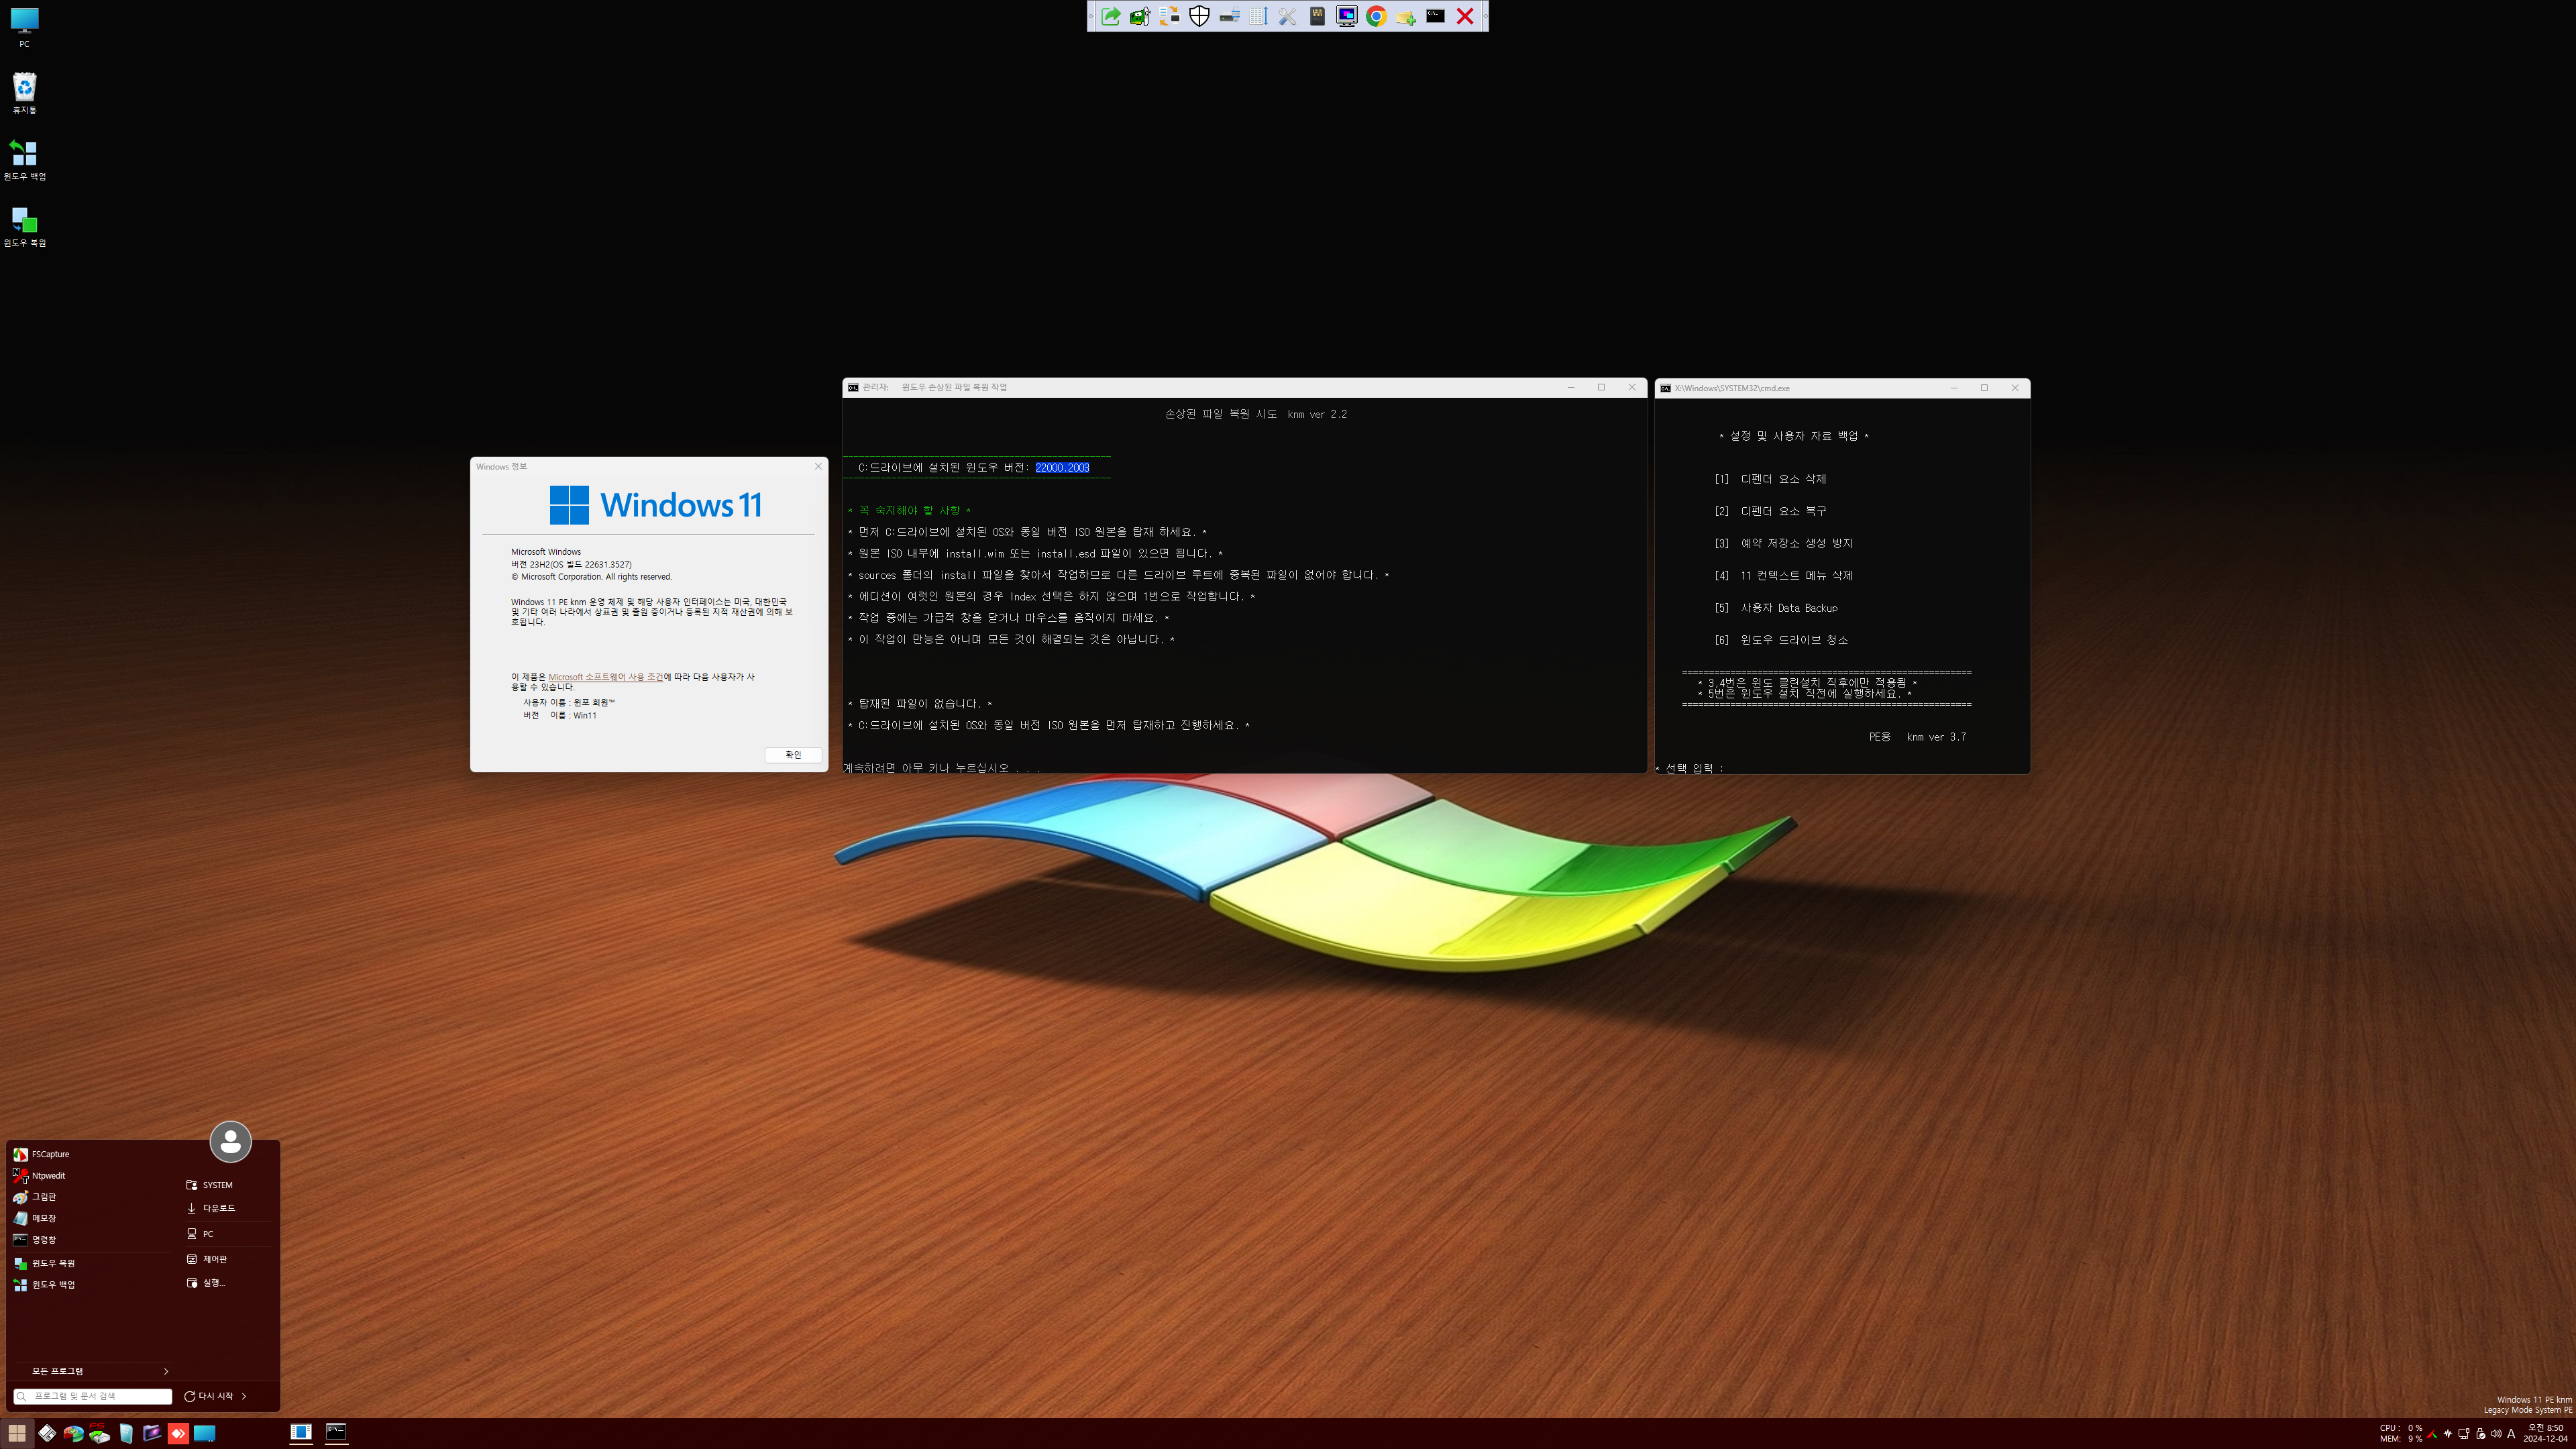Open SYSTEM folder in start menu

tap(229, 1185)
